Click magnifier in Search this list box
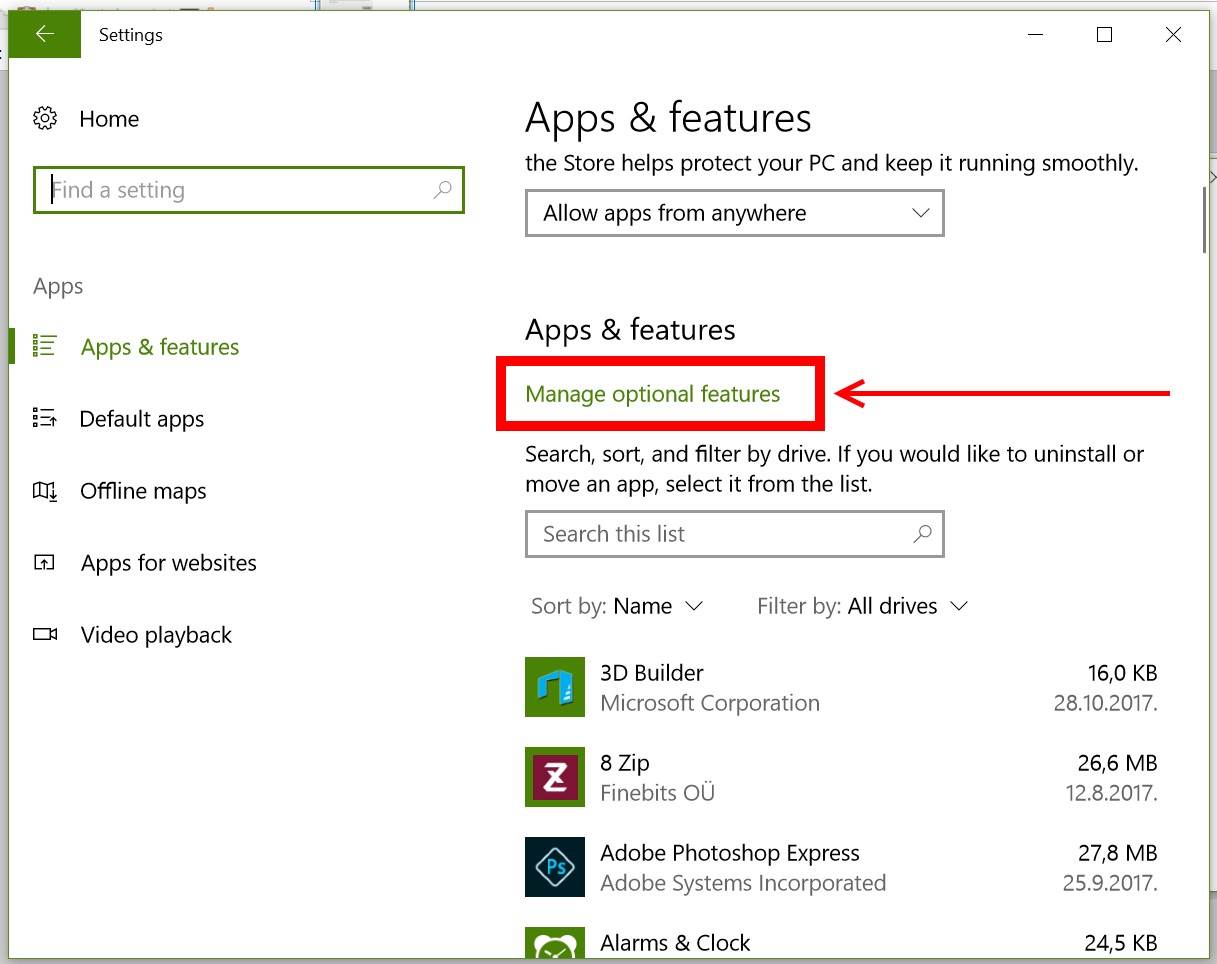 [922, 534]
